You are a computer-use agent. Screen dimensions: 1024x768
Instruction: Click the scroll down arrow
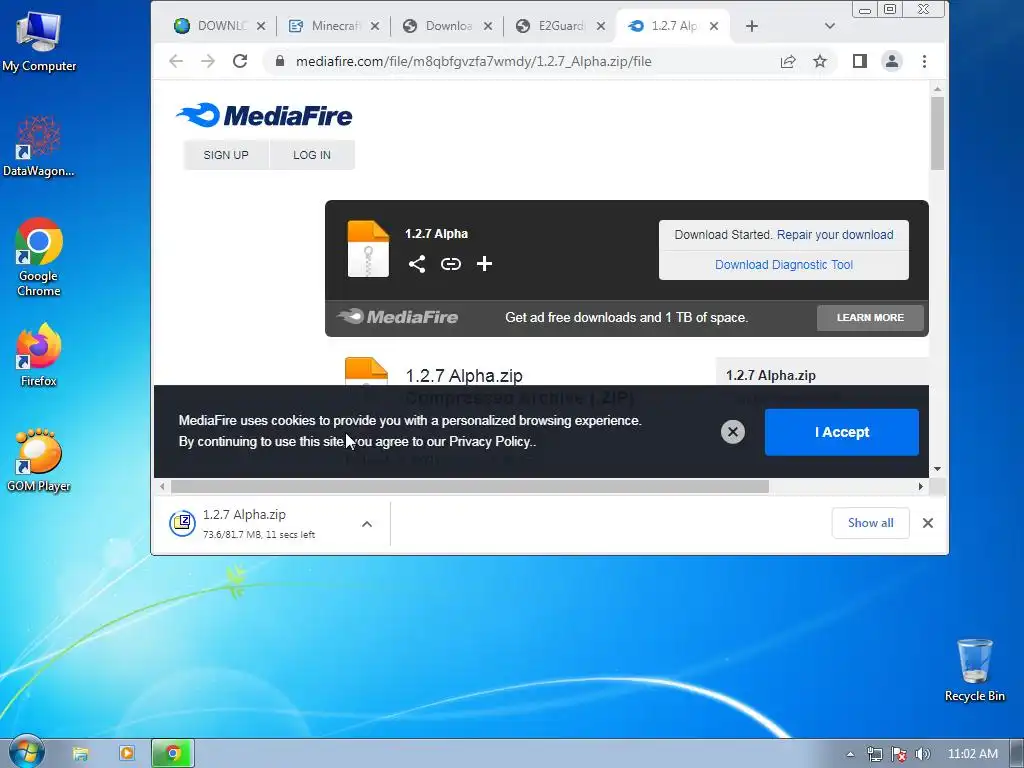pos(937,469)
